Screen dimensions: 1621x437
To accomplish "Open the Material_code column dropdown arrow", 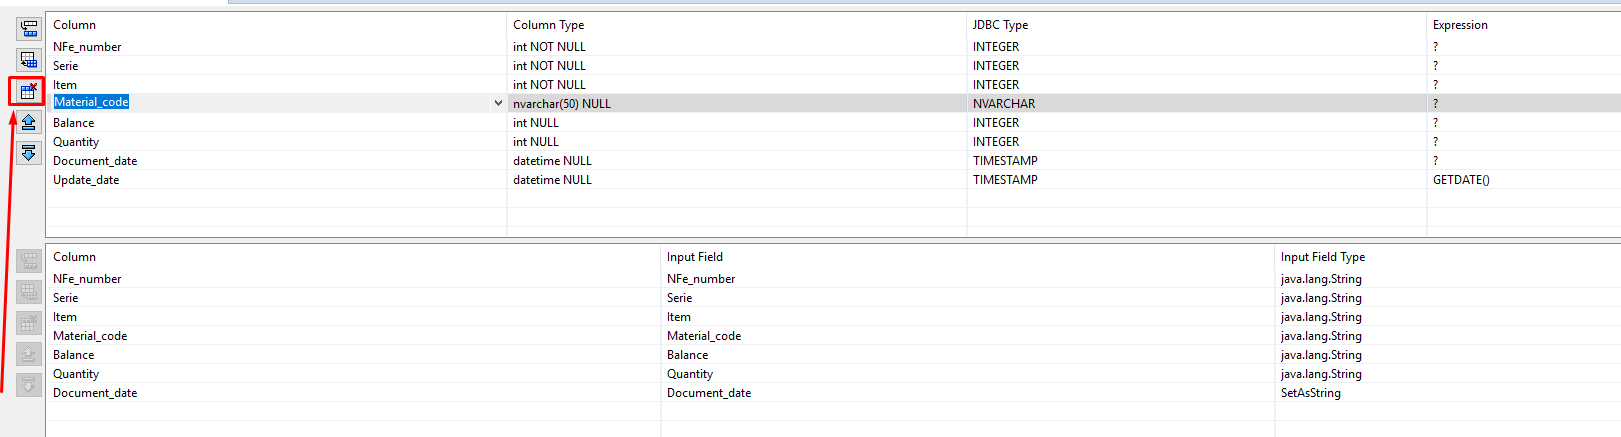I will [x=498, y=103].
